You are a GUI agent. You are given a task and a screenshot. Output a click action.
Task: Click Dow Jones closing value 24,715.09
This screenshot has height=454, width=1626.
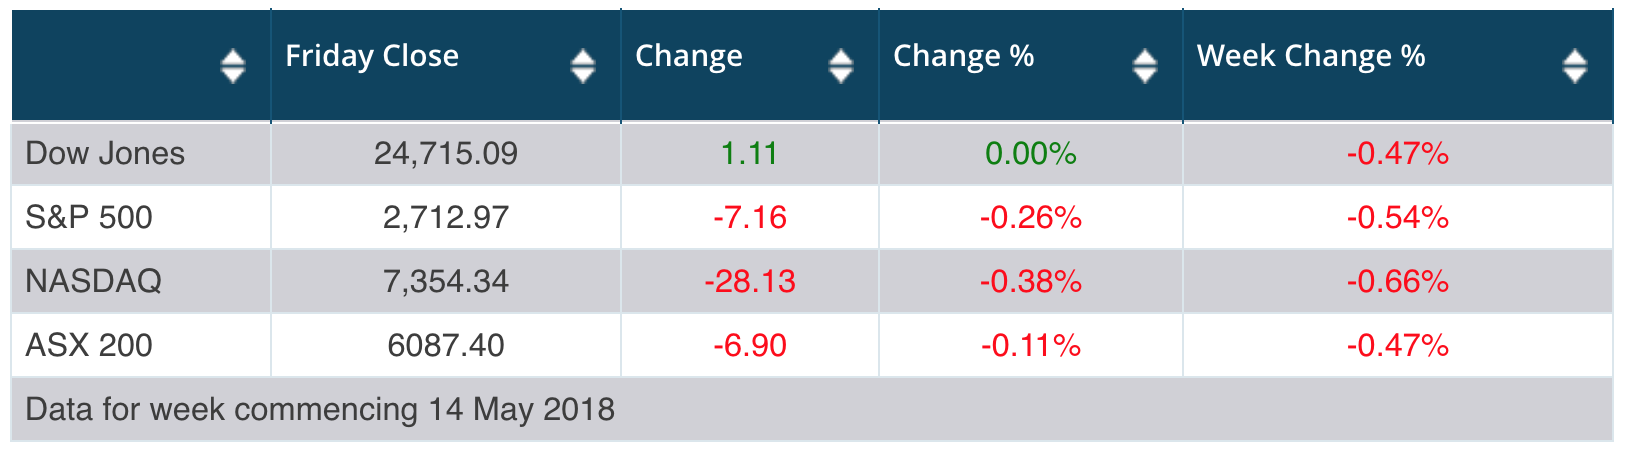446,153
